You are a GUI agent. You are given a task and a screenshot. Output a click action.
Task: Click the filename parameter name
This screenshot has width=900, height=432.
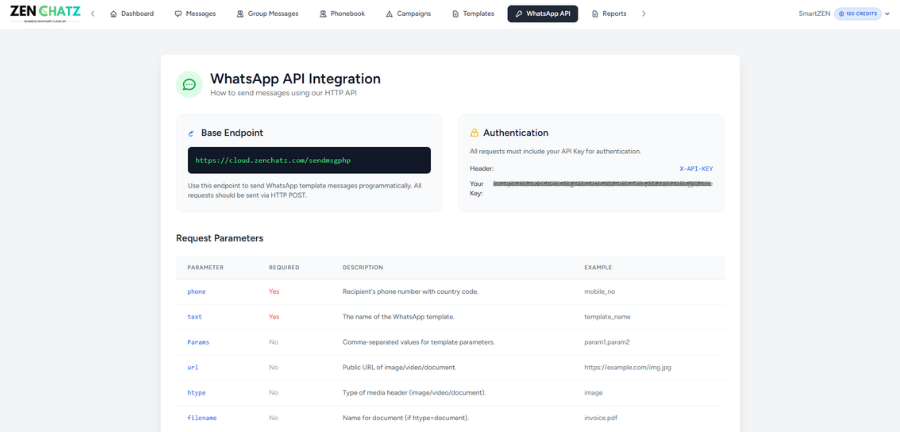[202, 418]
